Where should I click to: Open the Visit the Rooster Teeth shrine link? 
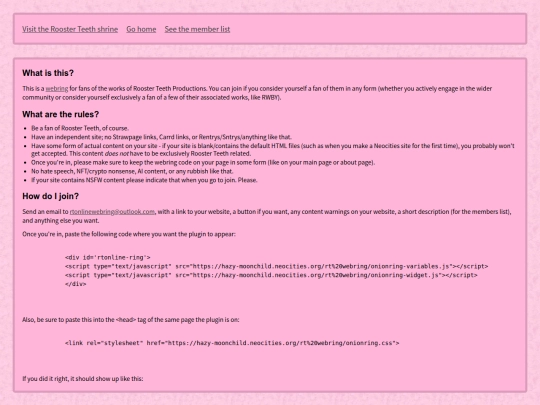(70, 29)
